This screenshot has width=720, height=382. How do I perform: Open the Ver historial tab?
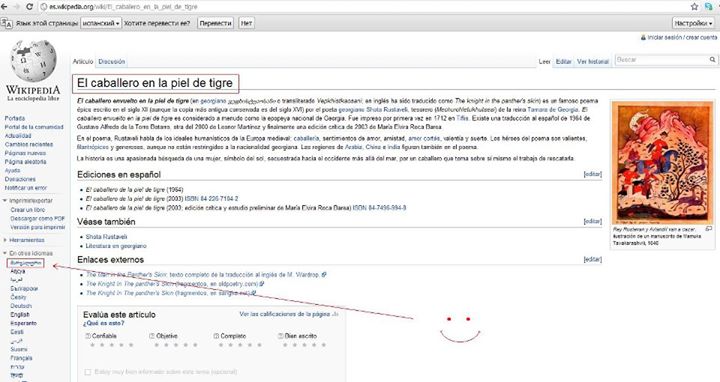[x=593, y=62]
